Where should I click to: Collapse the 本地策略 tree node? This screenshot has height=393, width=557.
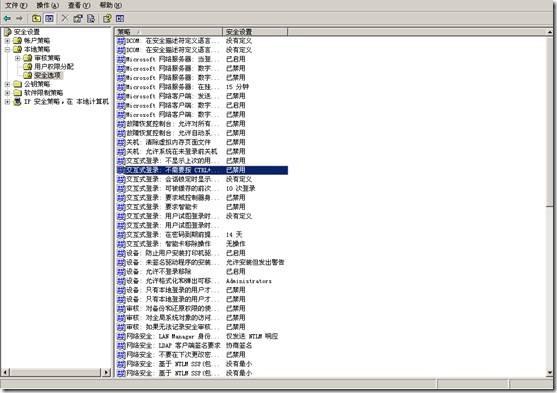coord(7,49)
